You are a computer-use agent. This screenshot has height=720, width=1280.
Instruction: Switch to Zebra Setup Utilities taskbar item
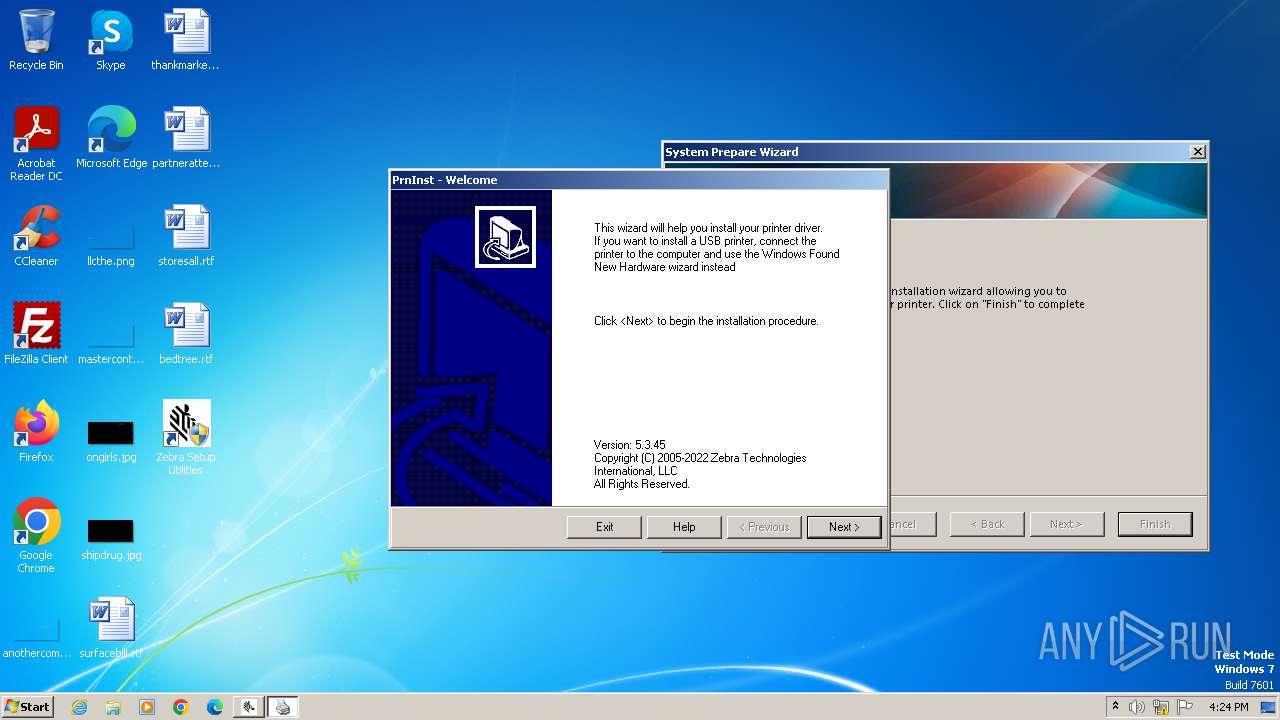point(249,707)
